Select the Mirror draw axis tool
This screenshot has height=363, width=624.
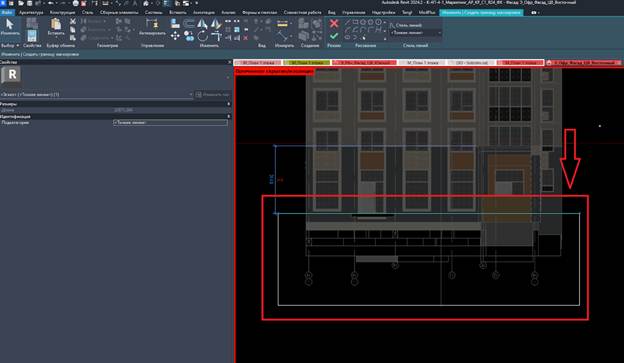pyautogui.click(x=216, y=23)
